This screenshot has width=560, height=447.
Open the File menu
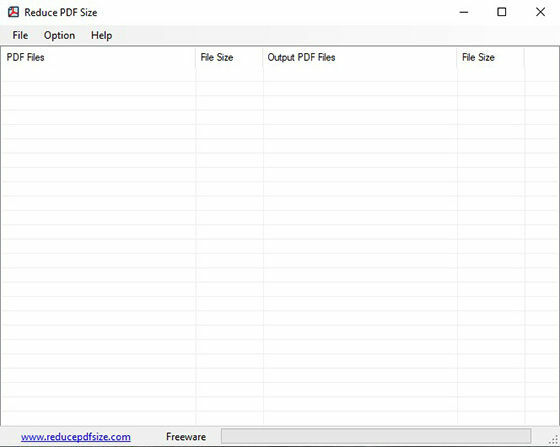point(20,35)
